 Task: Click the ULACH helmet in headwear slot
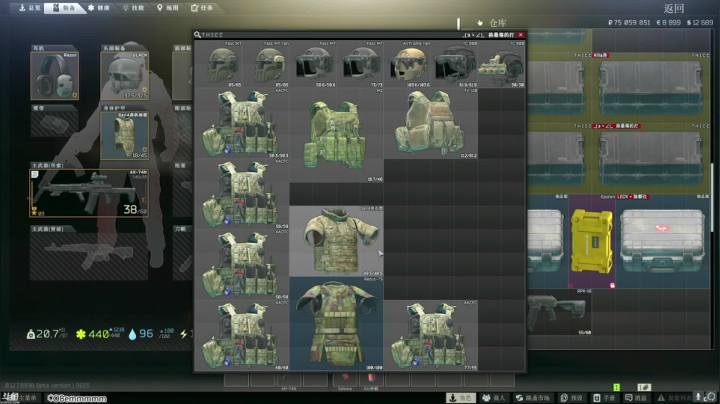[x=124, y=75]
